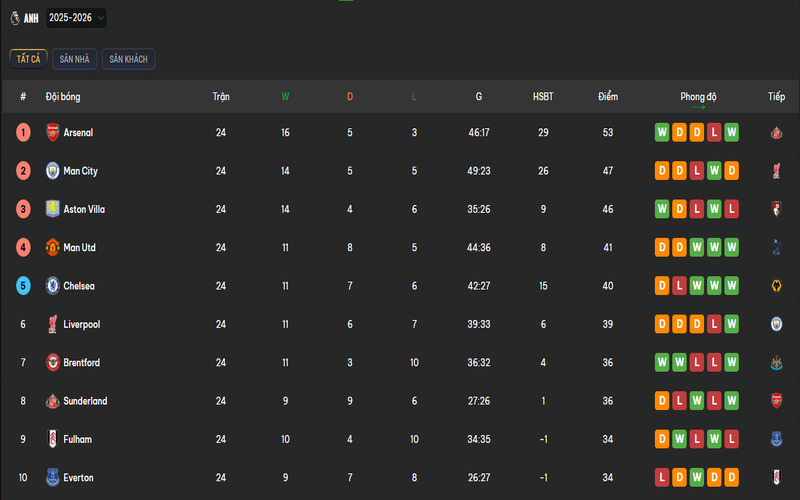Click the red L badge in Arsenal's form
The height and width of the screenshot is (500, 800).
click(714, 132)
